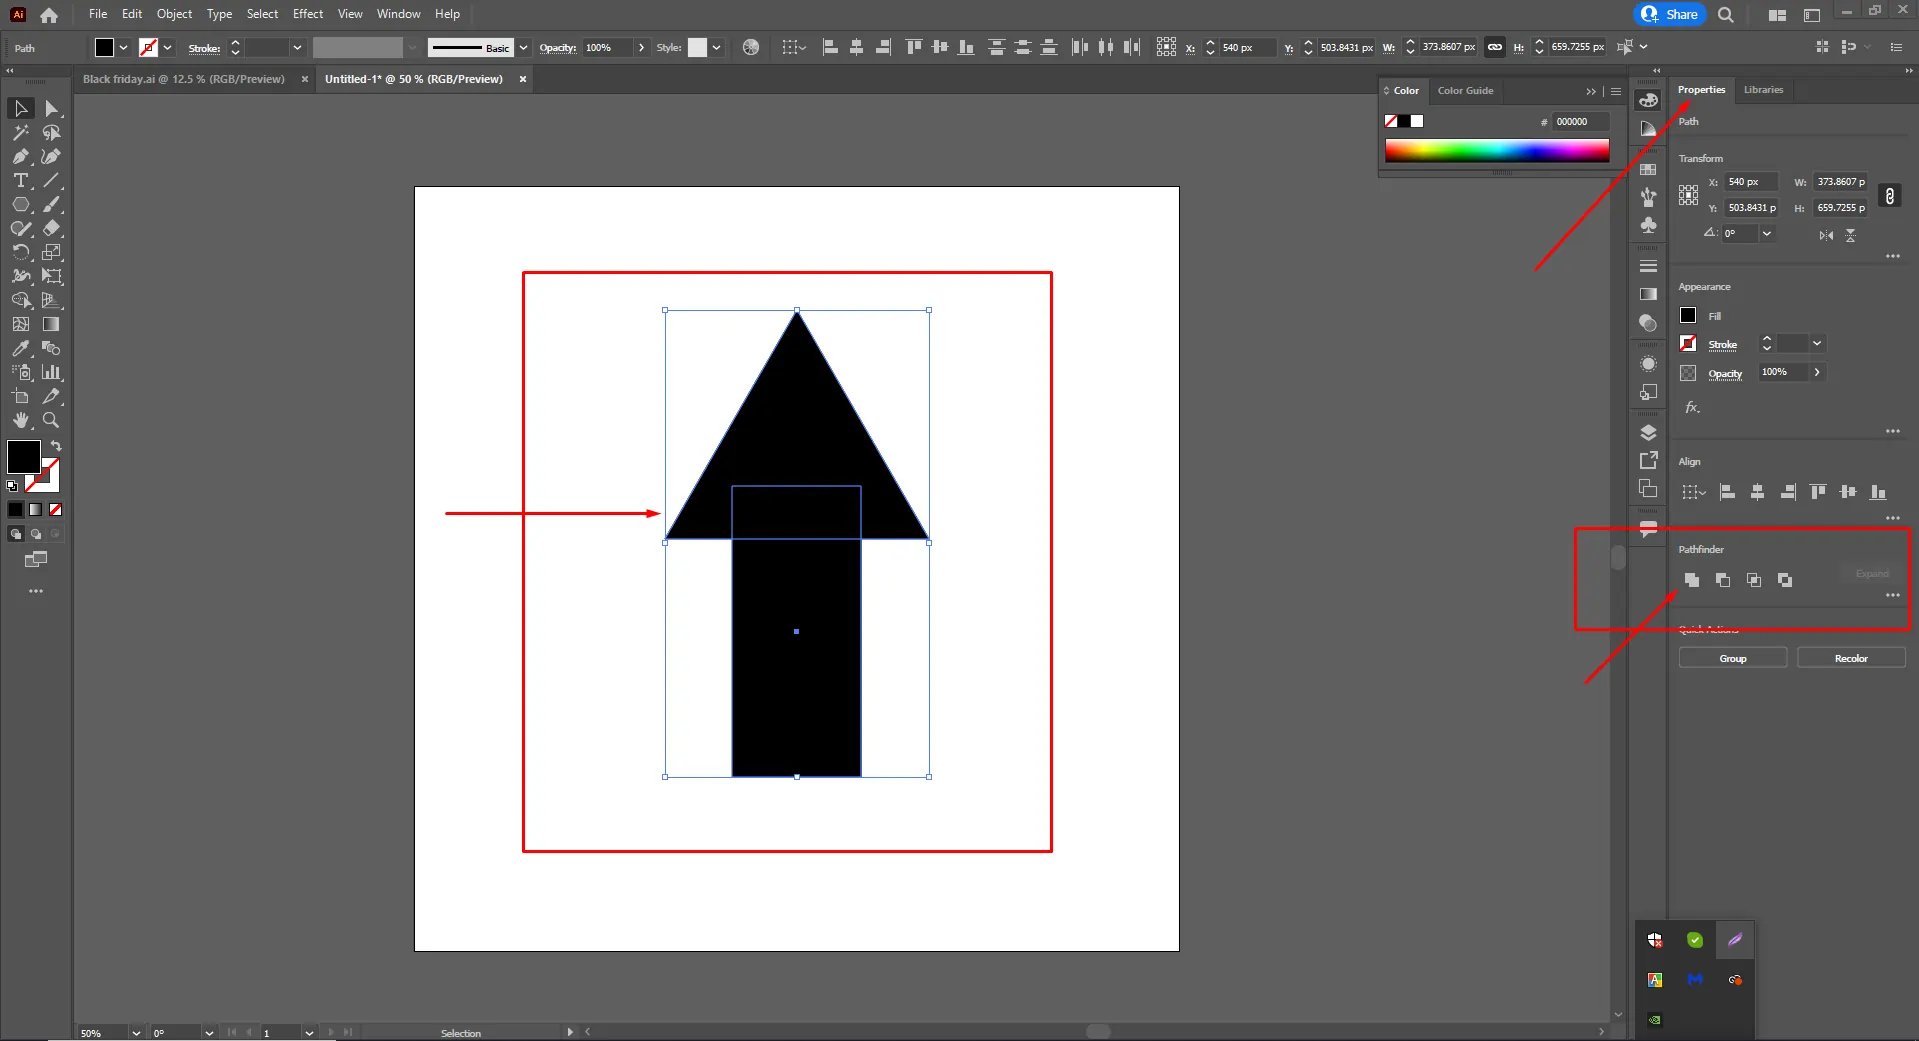
Task: Activate the Zoom tool
Action: (x=51, y=420)
